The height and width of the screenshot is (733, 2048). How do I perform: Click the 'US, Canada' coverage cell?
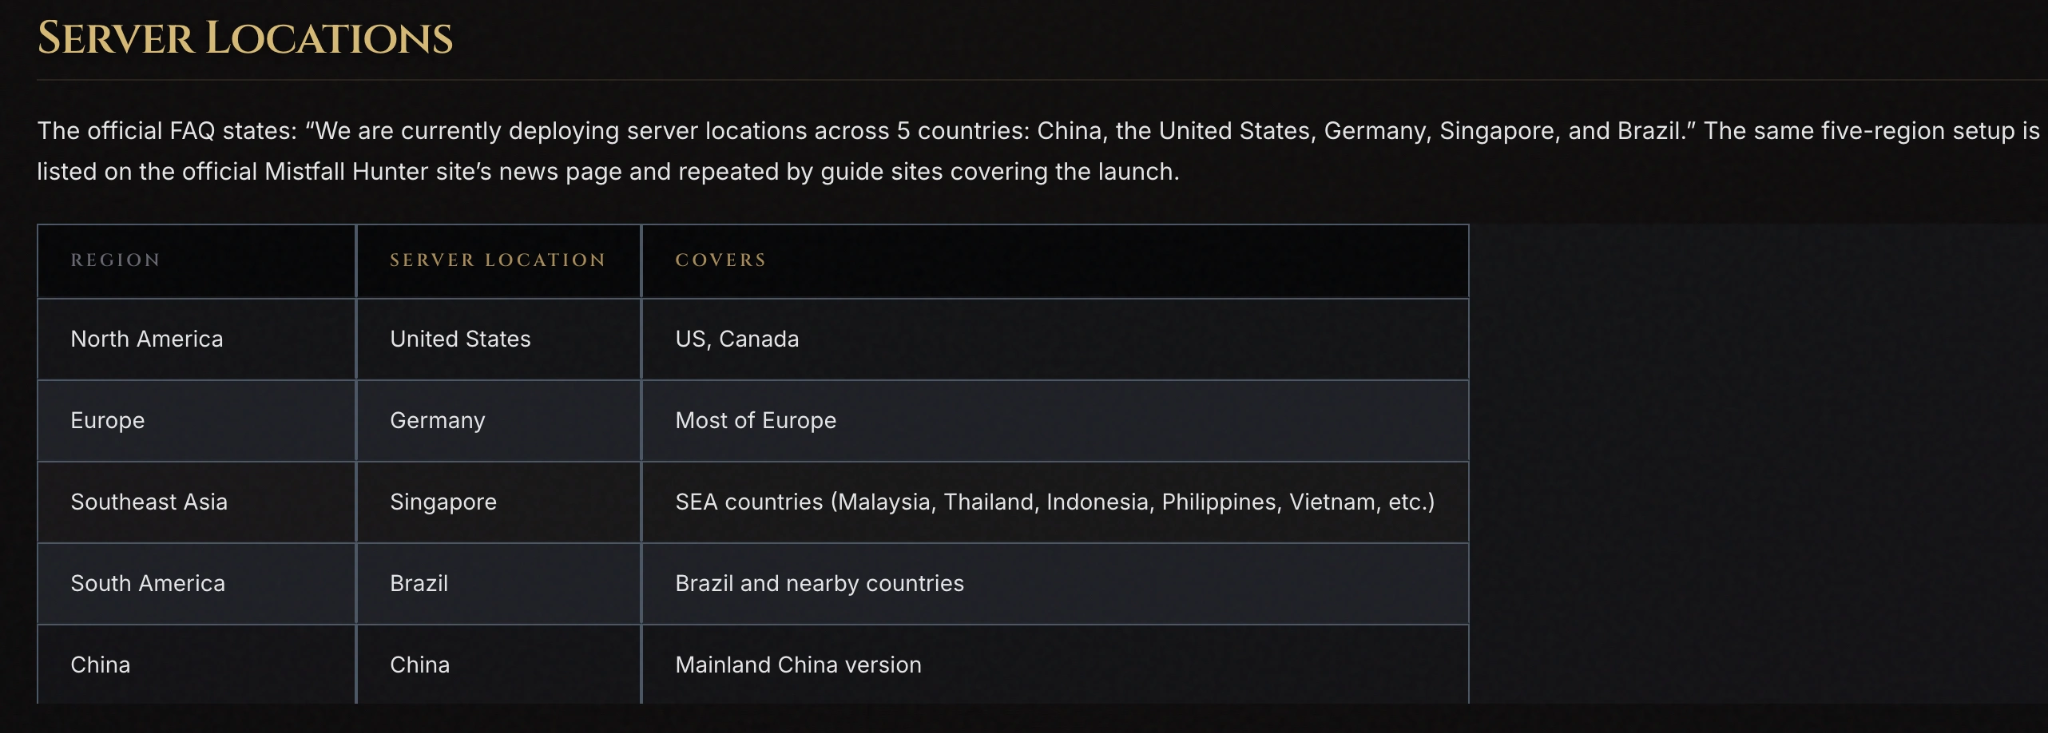(1055, 339)
